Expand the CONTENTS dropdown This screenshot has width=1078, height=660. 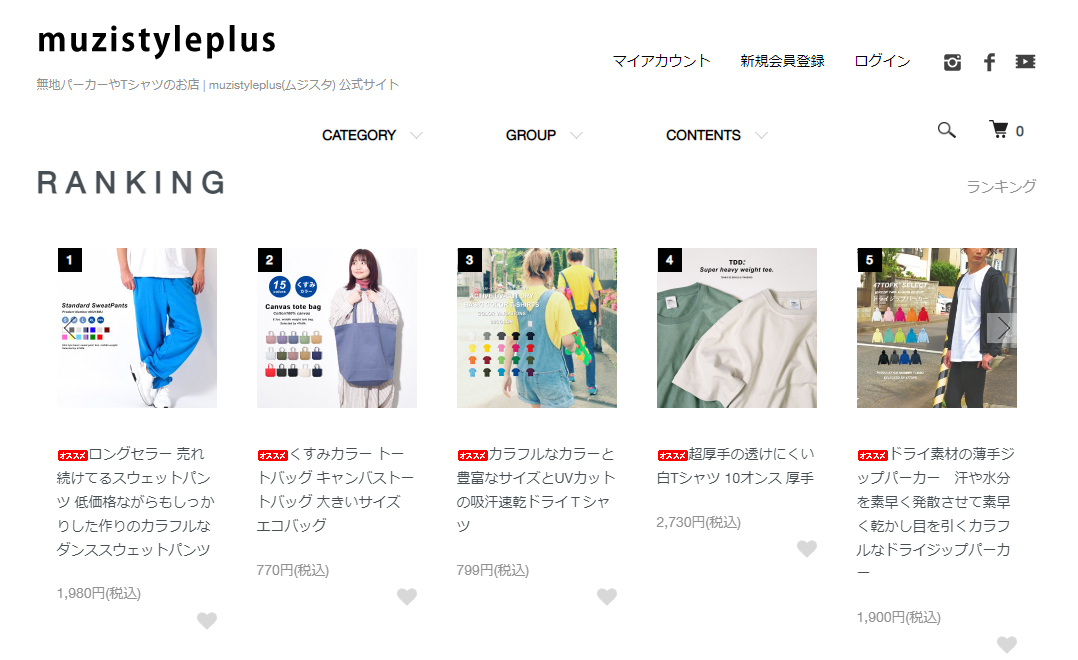(716, 135)
